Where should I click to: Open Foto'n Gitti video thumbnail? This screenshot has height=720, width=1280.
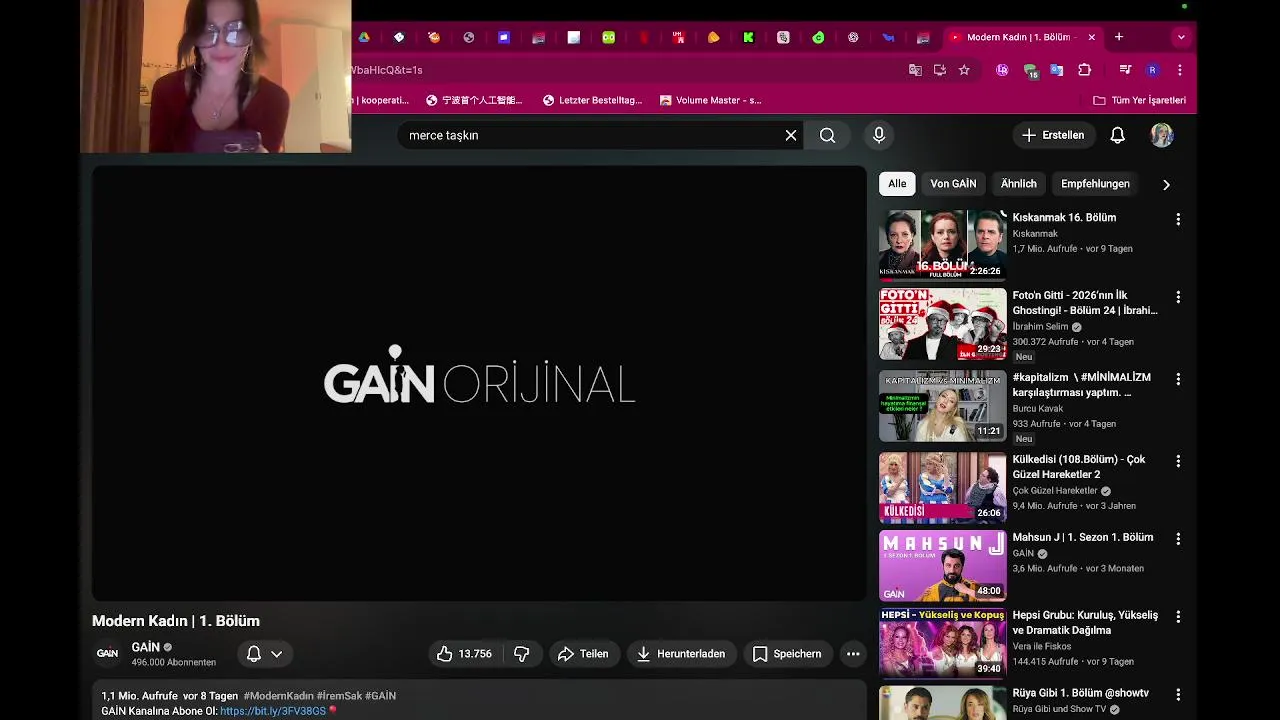pos(942,324)
